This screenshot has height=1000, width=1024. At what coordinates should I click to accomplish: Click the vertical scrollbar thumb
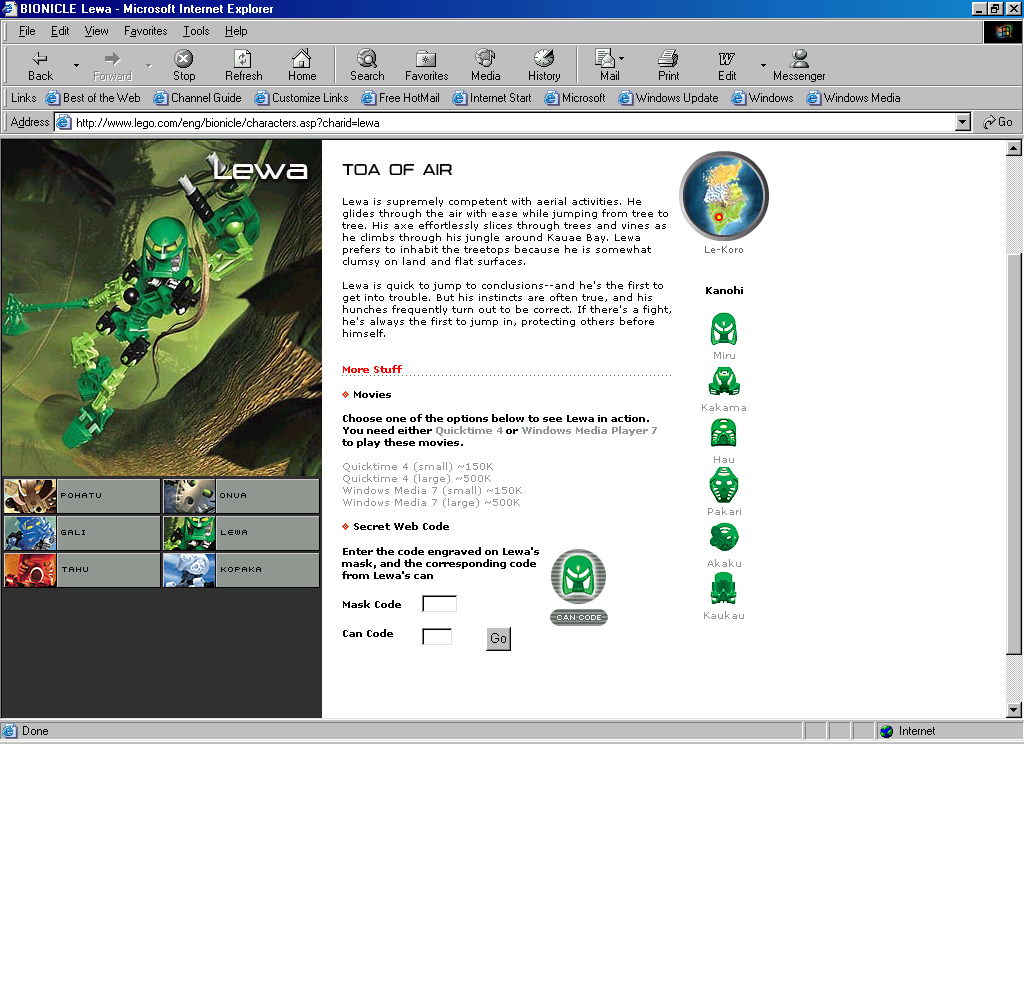pyautogui.click(x=1014, y=452)
